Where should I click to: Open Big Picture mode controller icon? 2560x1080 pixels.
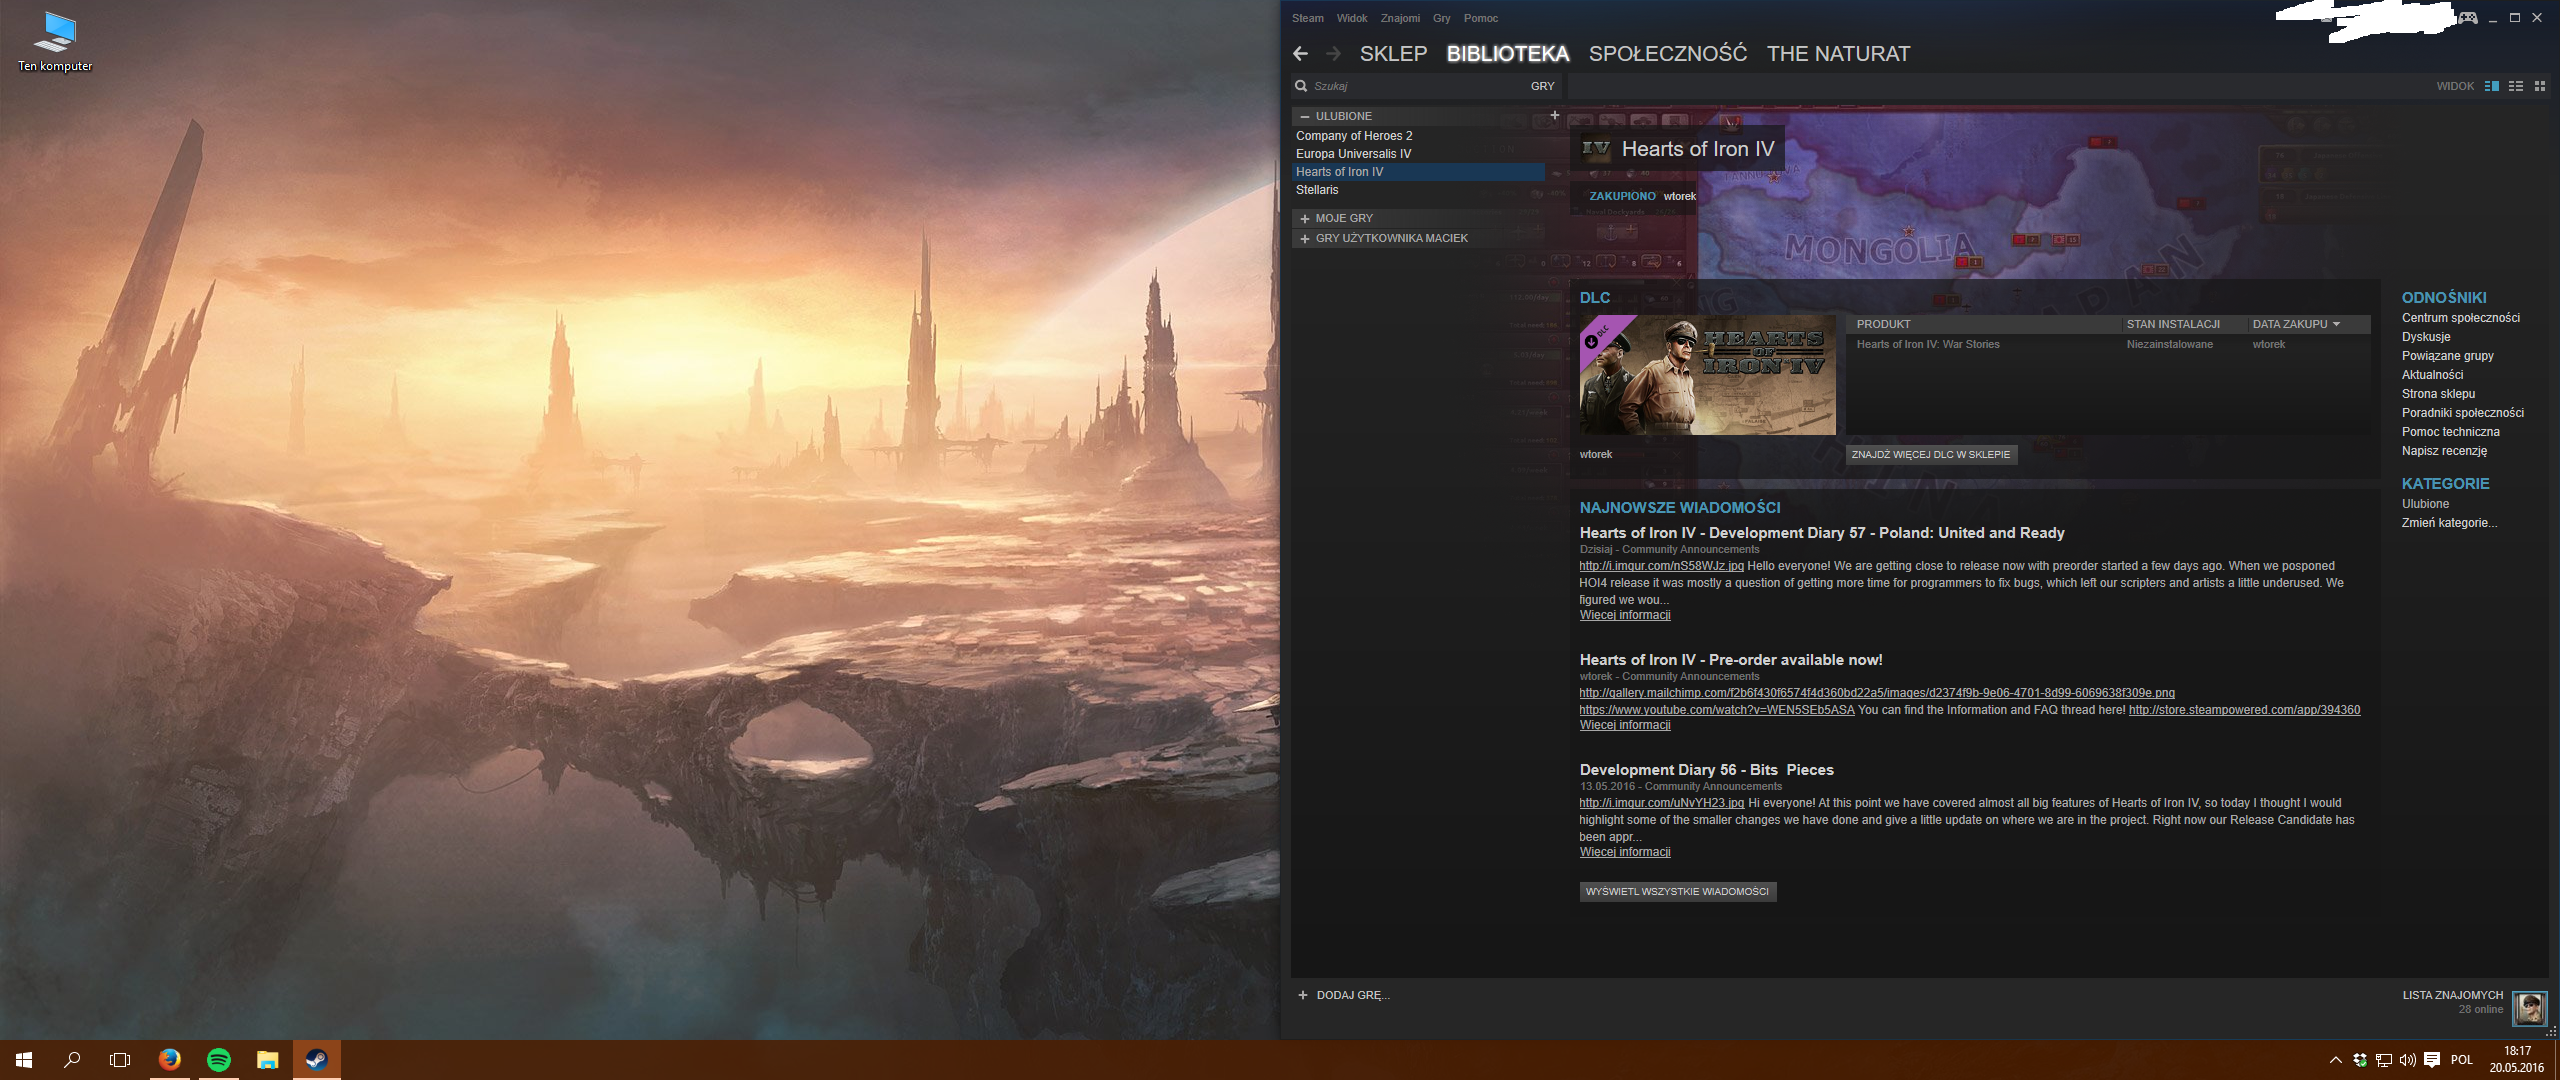(x=2468, y=18)
